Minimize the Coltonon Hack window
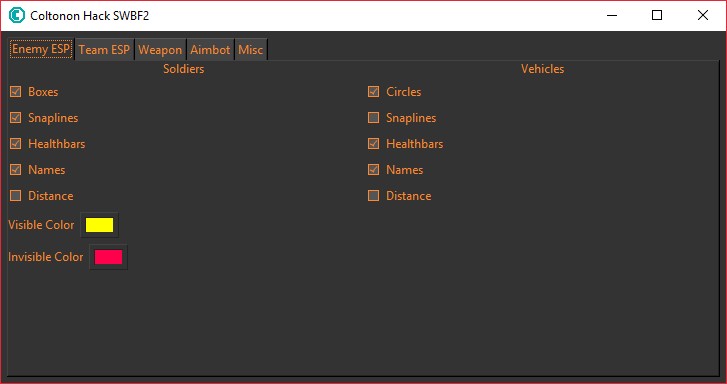 point(612,15)
